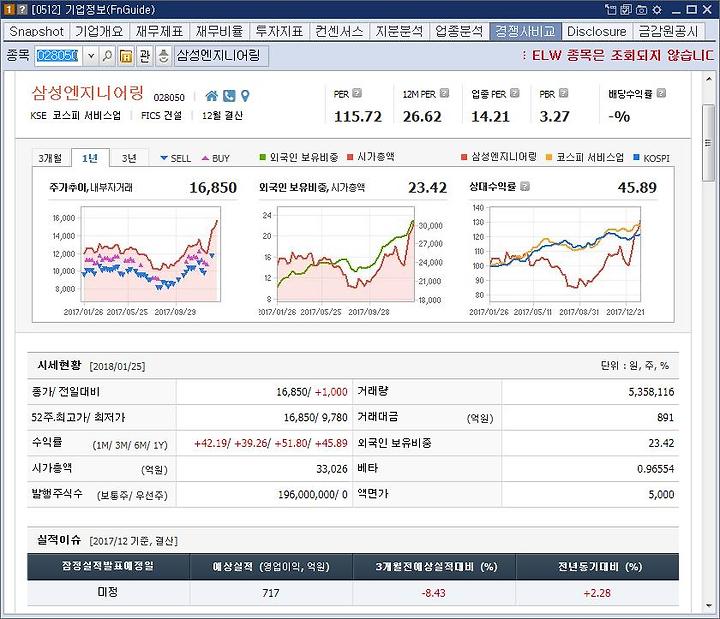Click the 예상실적 value 717
The image size is (720, 619).
(x=271, y=593)
